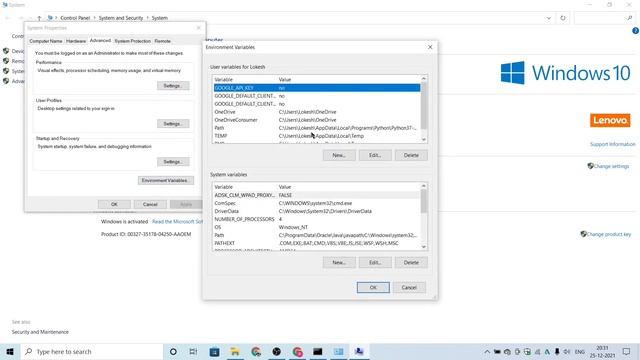Expand the address bar history dropdown
Viewport: 640px width, 360px height.
(x=549, y=18)
